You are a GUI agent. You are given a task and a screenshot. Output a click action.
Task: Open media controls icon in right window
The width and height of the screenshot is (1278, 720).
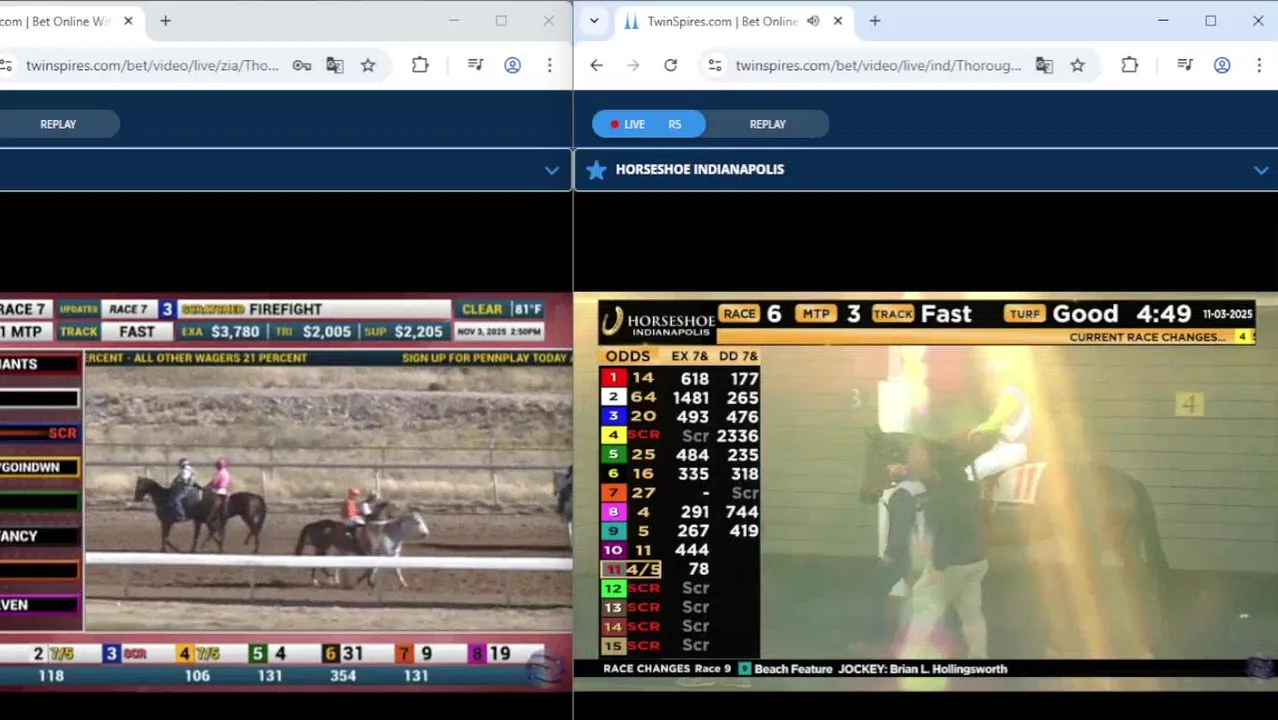(x=1185, y=65)
